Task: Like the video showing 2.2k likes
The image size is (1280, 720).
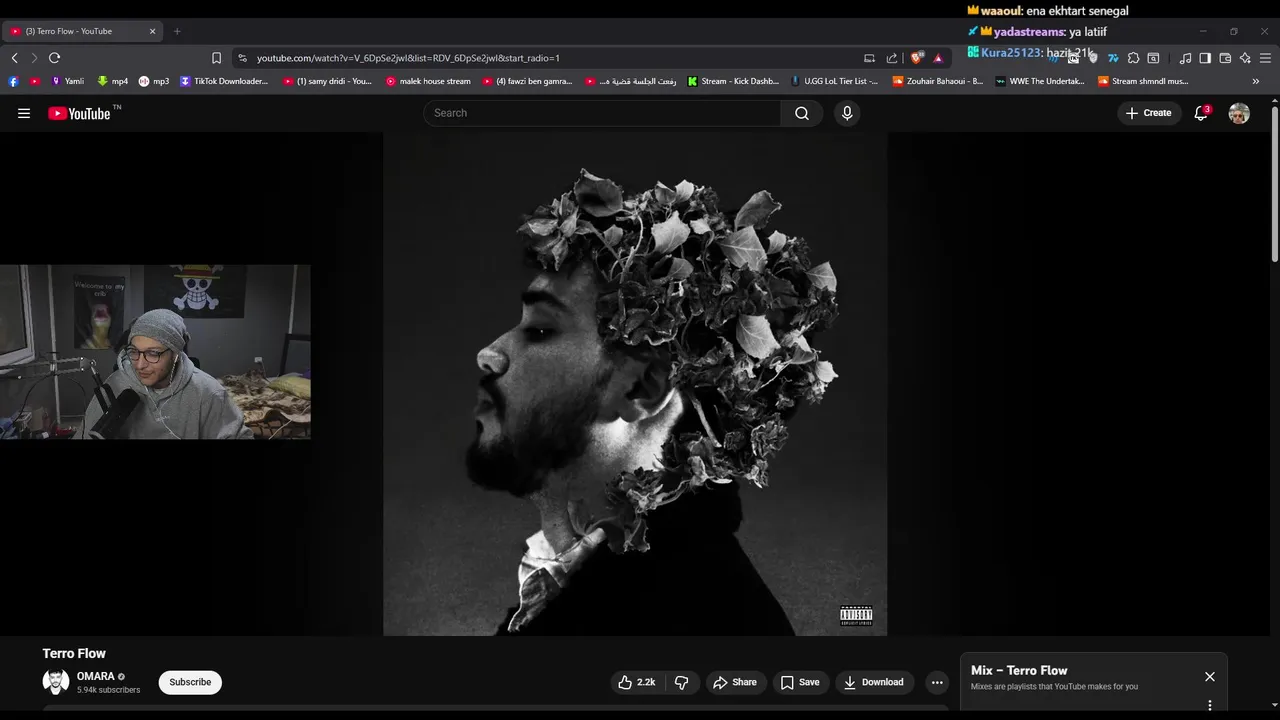Action: (x=636, y=682)
